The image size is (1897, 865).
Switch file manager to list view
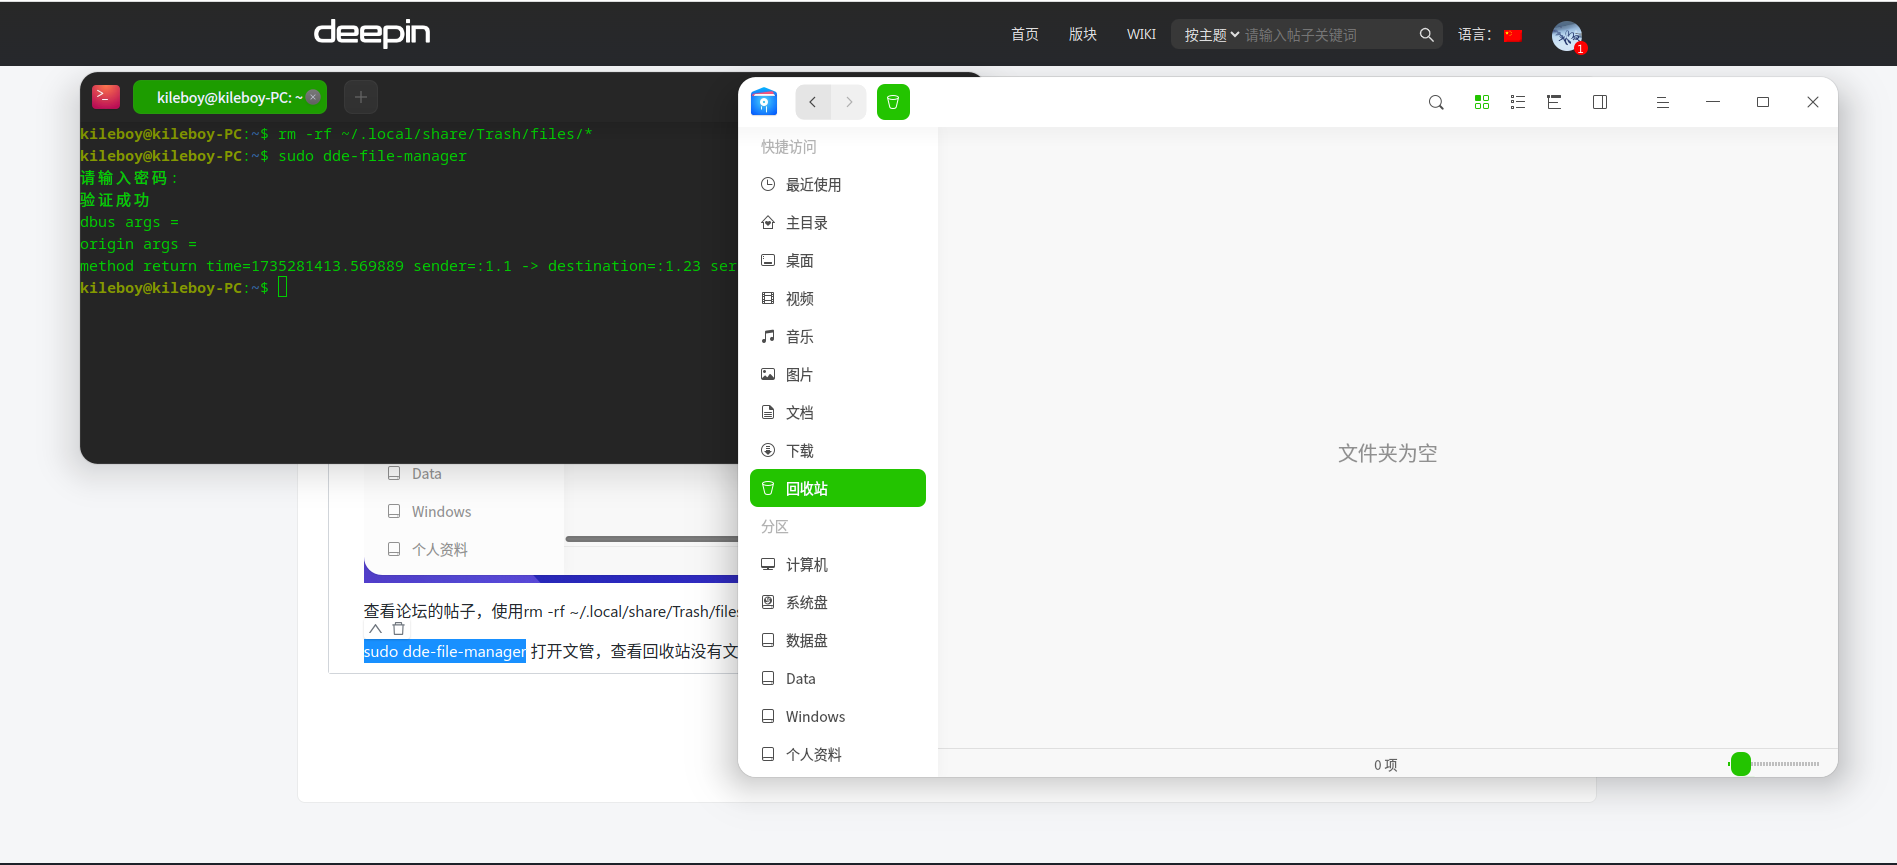(1518, 102)
